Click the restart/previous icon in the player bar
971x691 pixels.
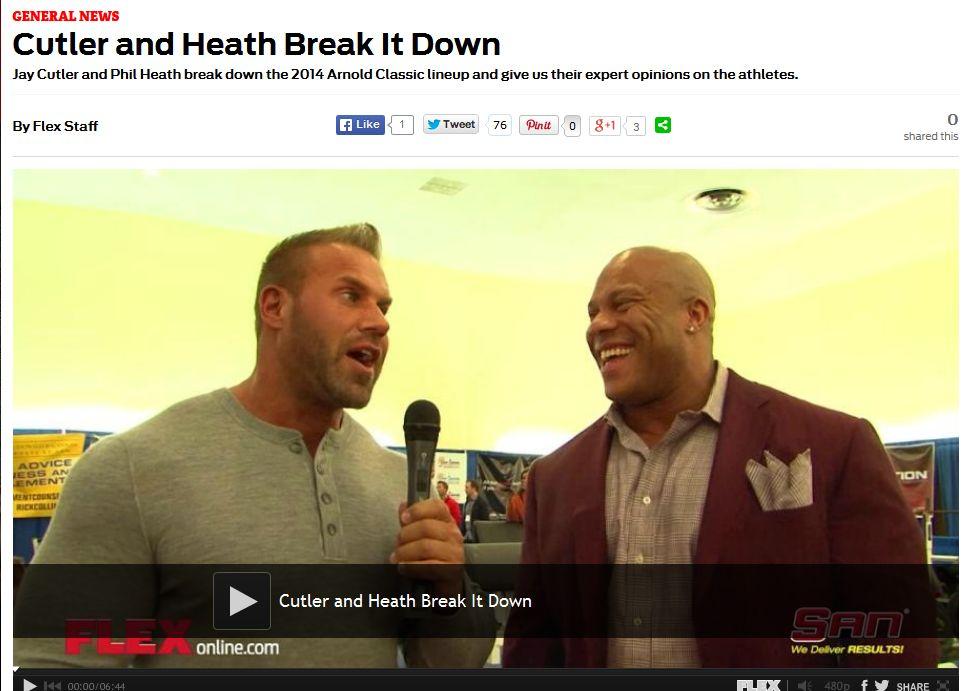point(53,685)
